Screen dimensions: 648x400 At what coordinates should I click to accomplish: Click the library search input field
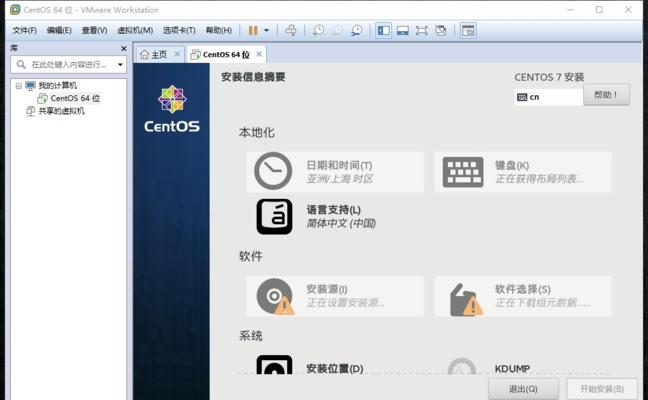coord(69,64)
